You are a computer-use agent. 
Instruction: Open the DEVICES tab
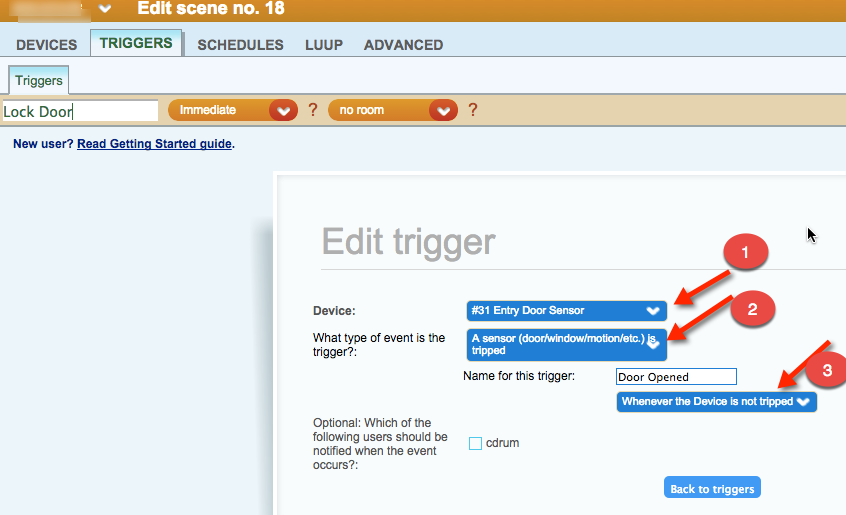pyautogui.click(x=46, y=45)
